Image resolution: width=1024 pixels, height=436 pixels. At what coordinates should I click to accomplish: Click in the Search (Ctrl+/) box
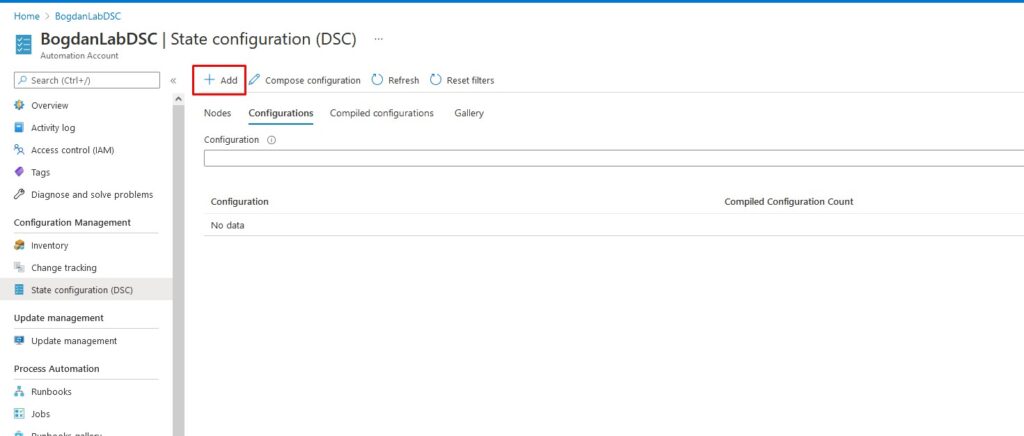87,80
